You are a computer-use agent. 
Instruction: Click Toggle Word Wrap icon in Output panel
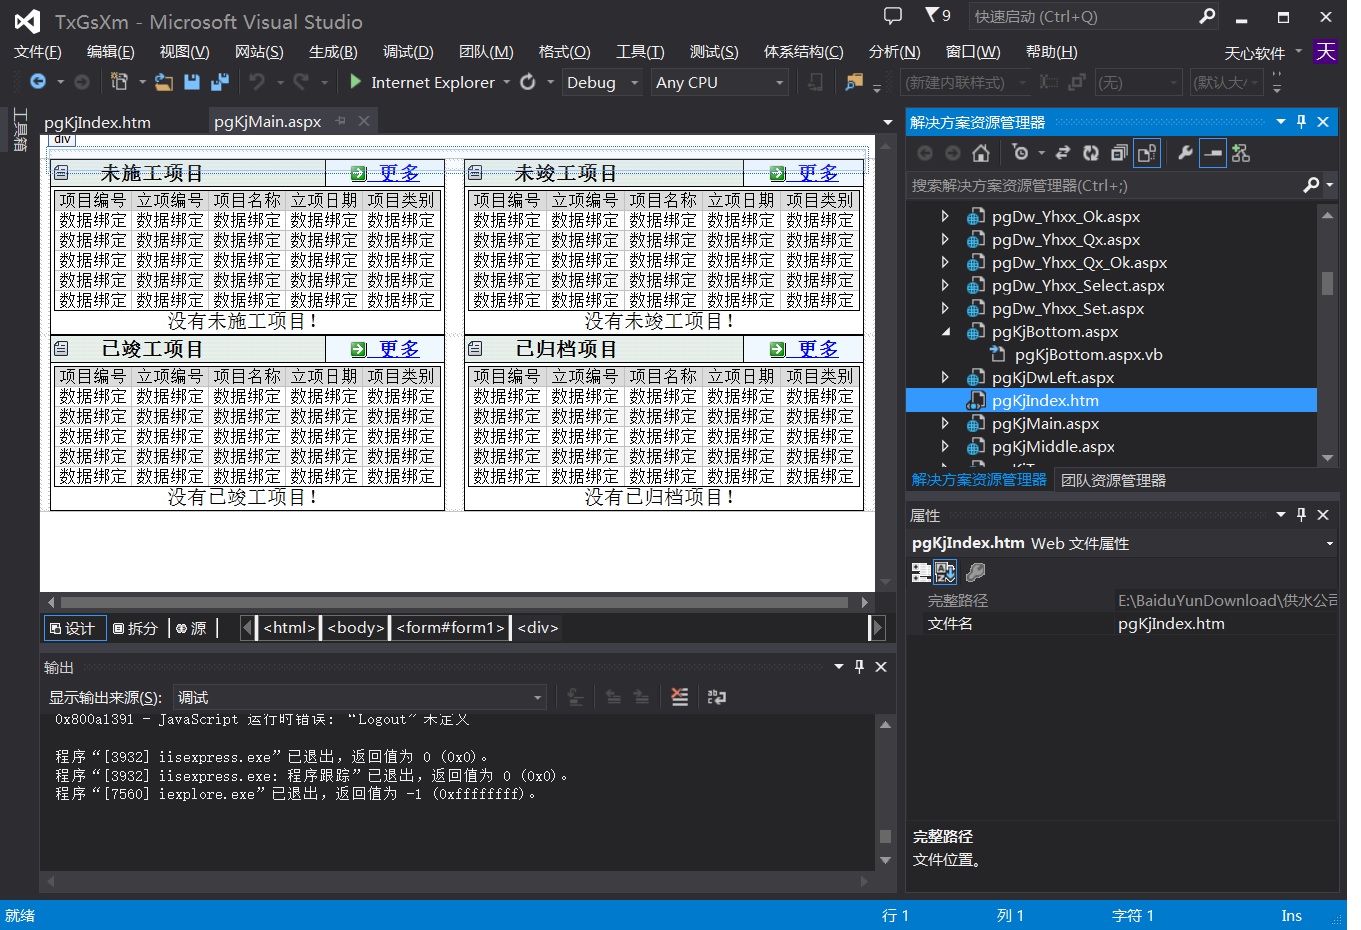717,697
